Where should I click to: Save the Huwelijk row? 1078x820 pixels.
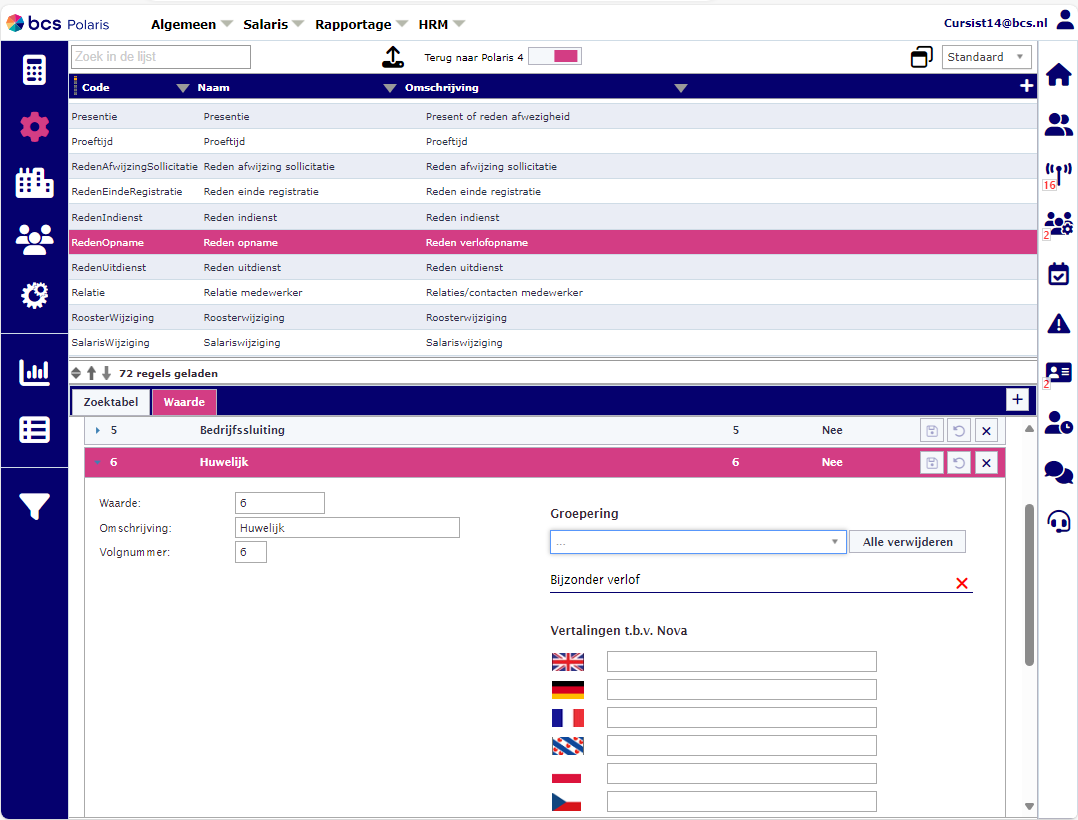(x=932, y=463)
